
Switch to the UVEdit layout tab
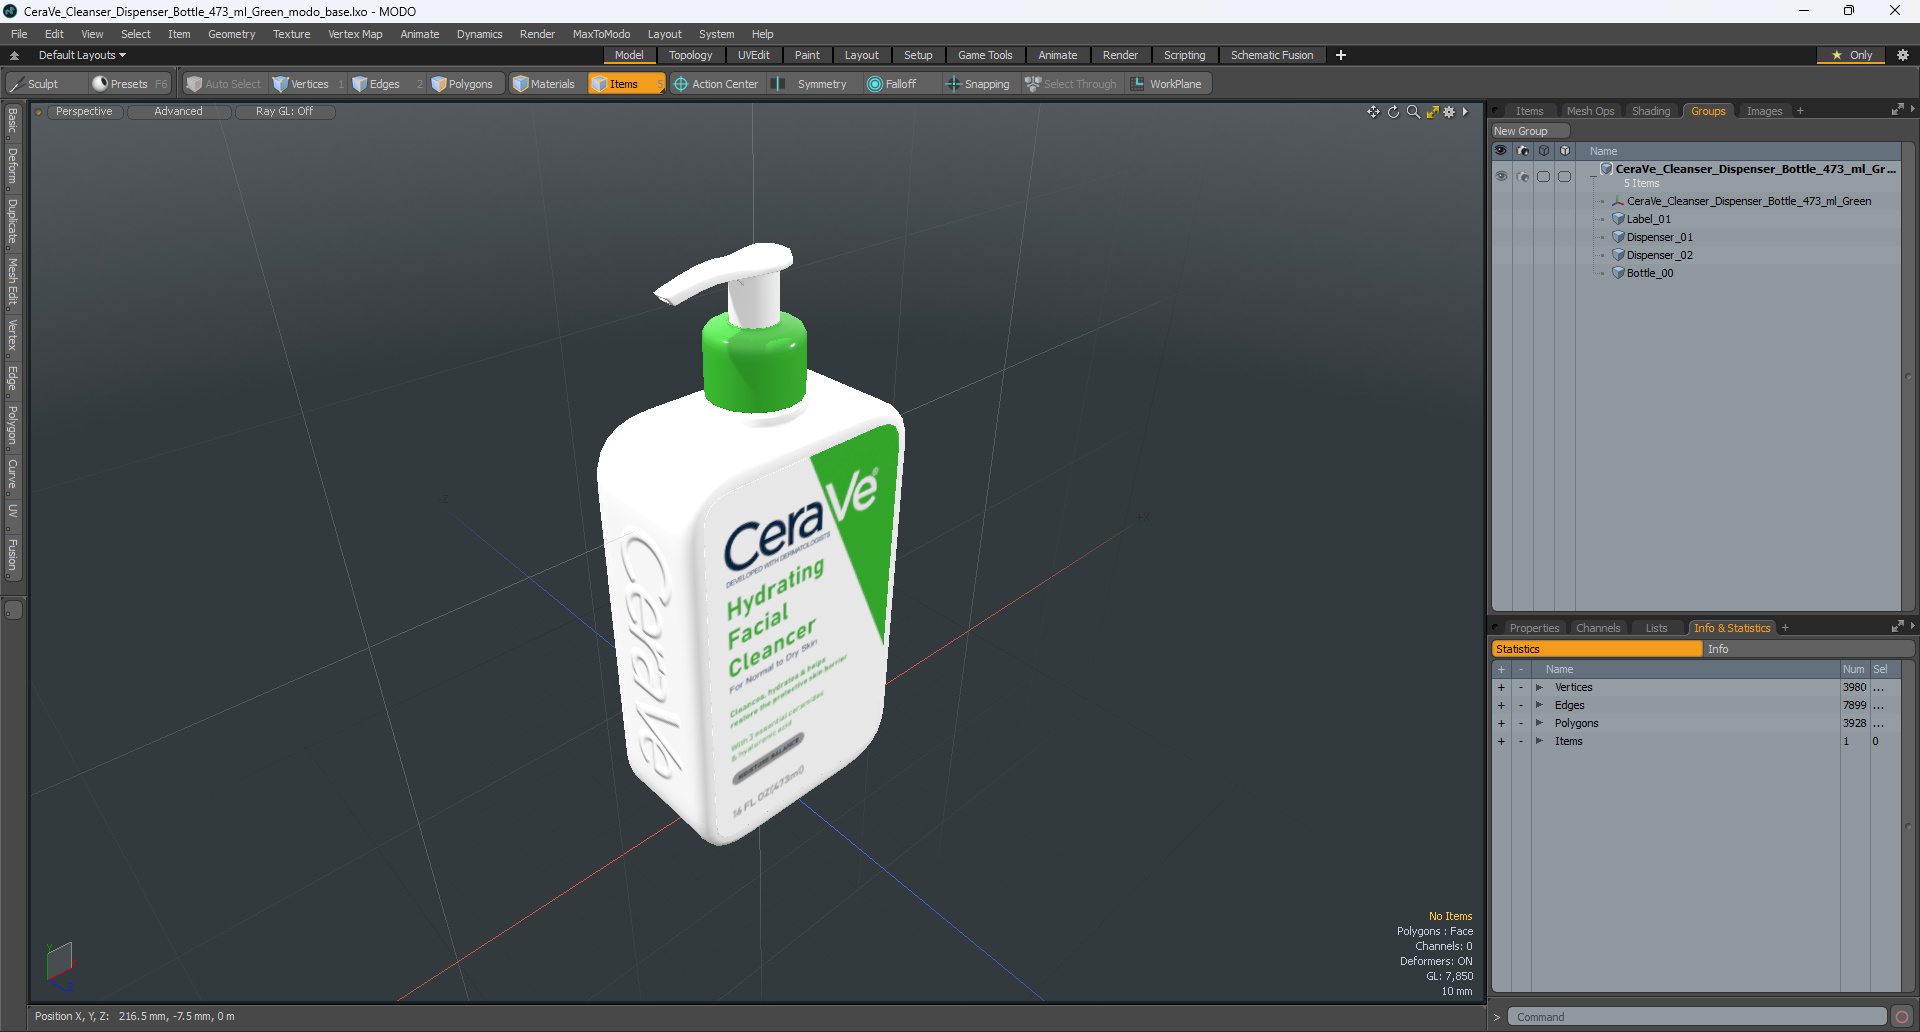tap(754, 55)
